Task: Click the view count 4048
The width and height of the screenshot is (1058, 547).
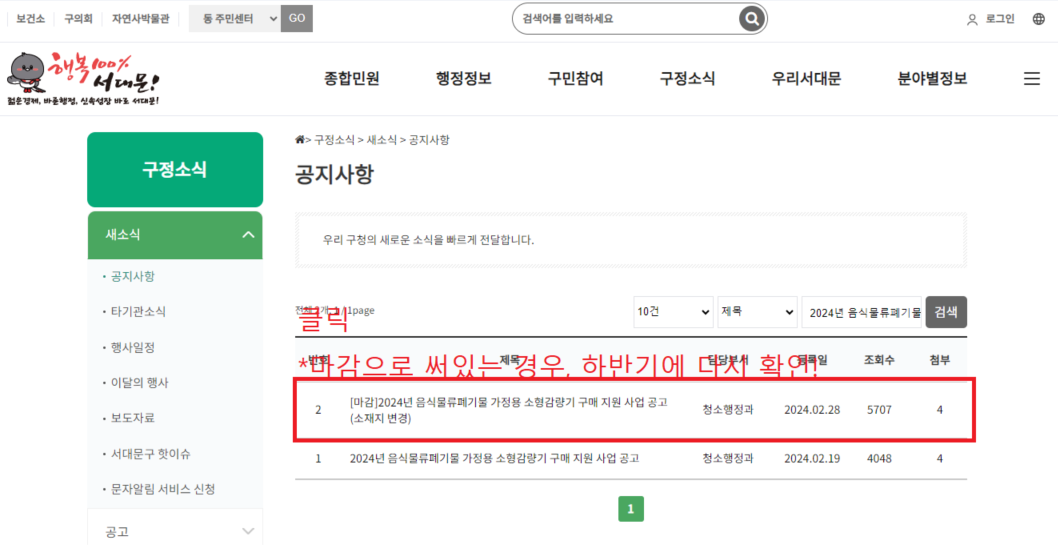Action: click(x=879, y=459)
